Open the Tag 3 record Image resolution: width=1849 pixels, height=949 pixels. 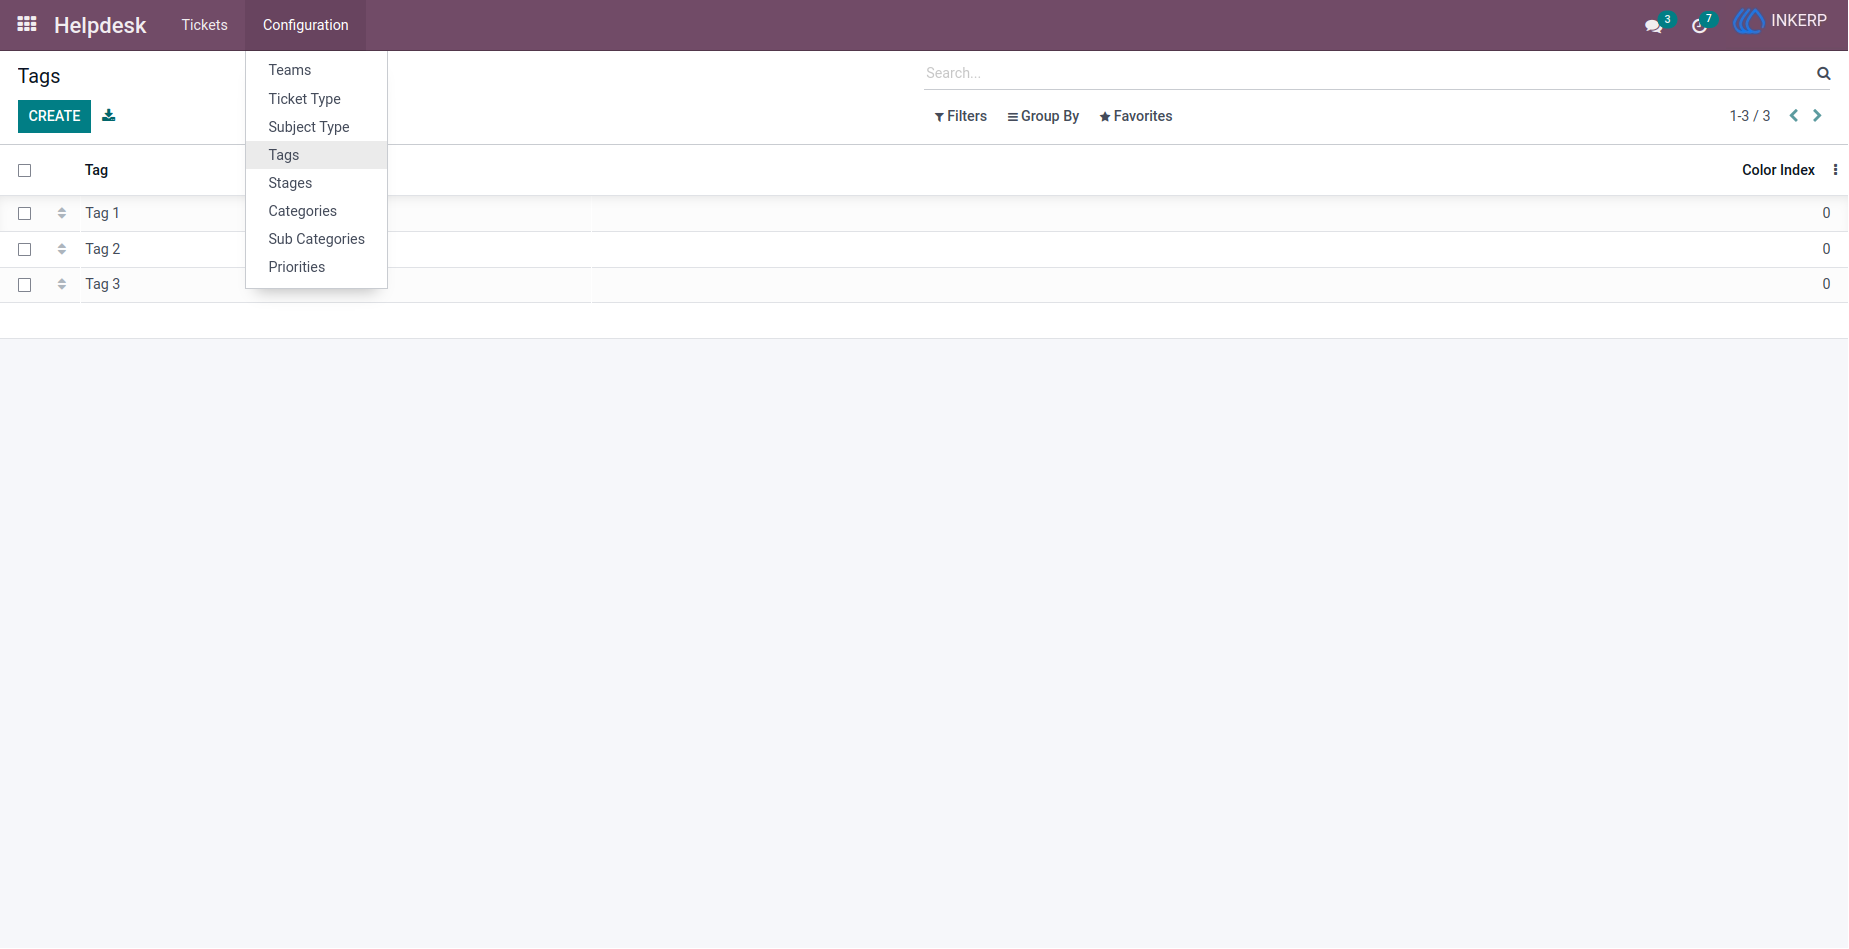point(102,284)
